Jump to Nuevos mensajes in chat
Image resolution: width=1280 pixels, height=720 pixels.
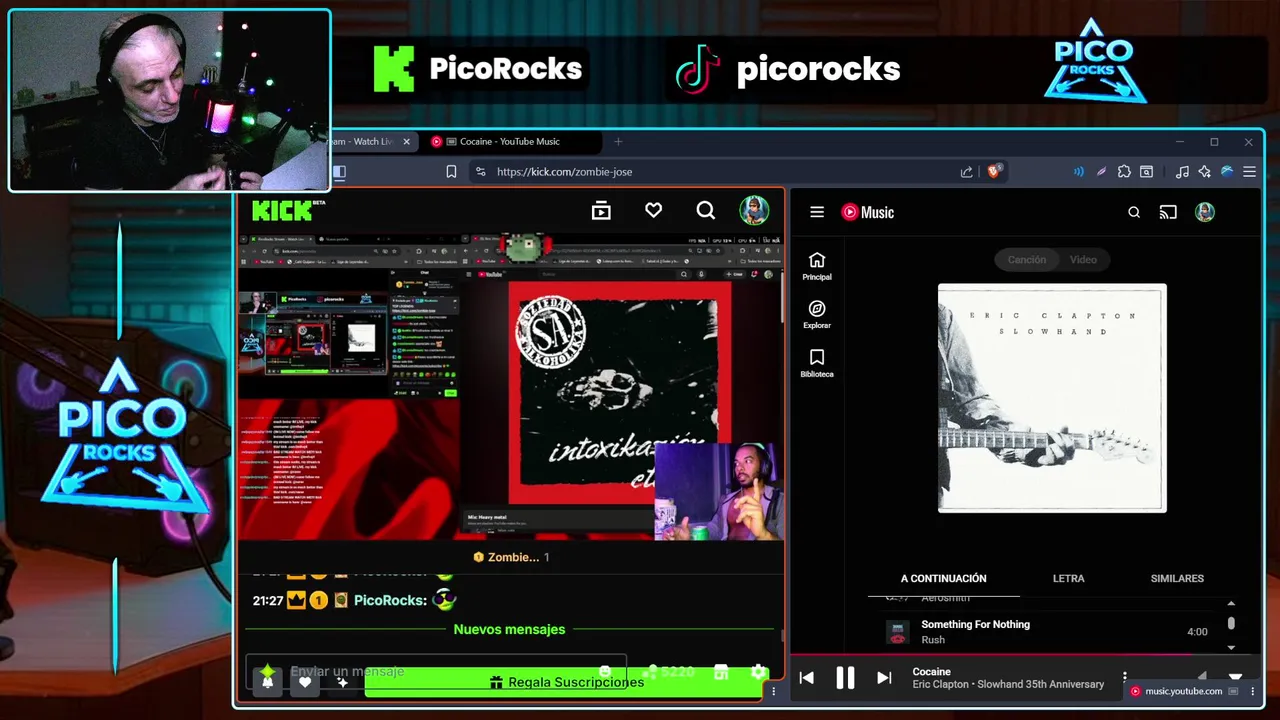point(509,629)
